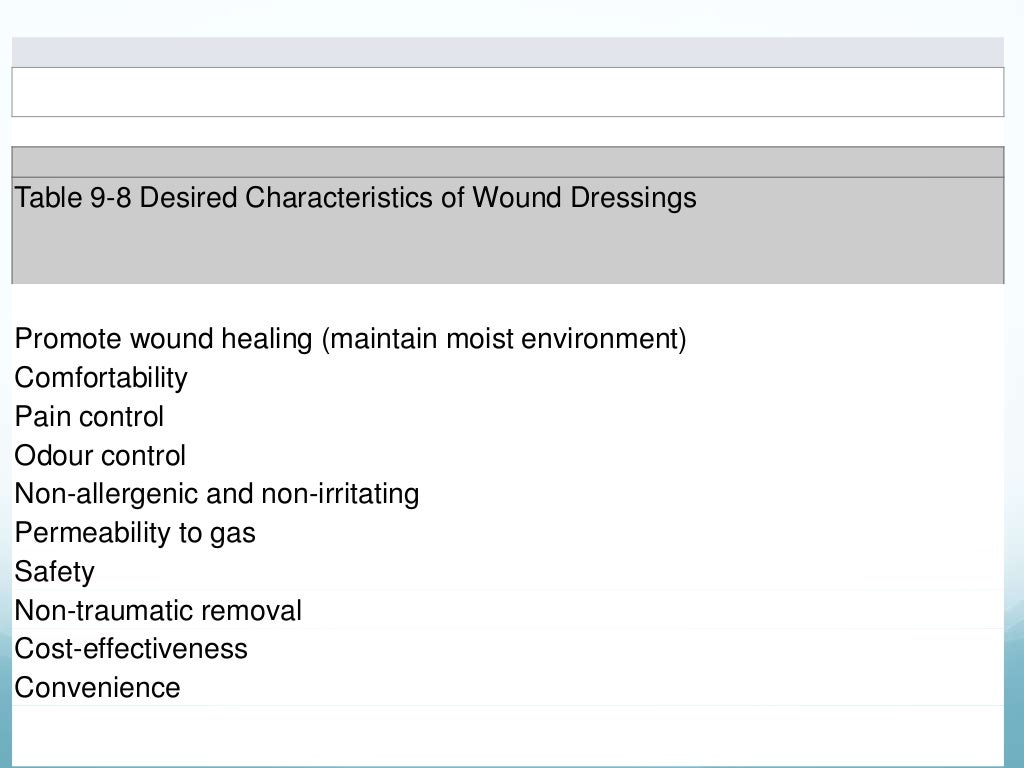
Task: Click the 'Pain control' line
Action: [x=89, y=417]
